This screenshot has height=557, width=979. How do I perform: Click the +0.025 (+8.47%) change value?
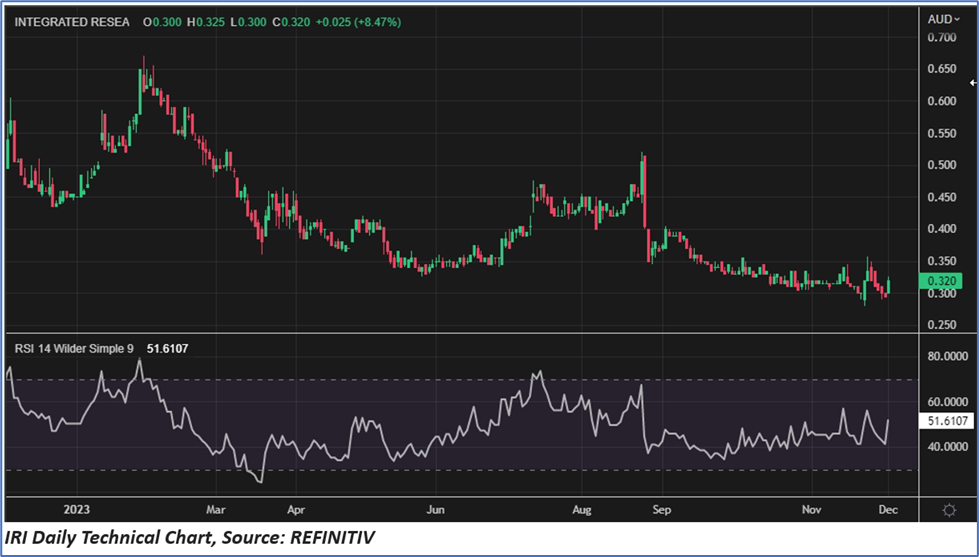[x=359, y=22]
